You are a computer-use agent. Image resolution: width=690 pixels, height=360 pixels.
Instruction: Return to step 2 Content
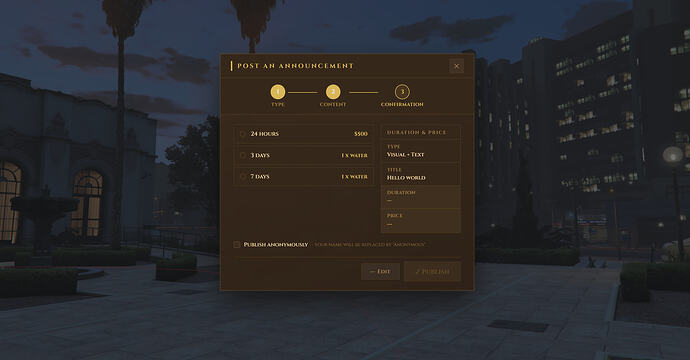coord(333,92)
